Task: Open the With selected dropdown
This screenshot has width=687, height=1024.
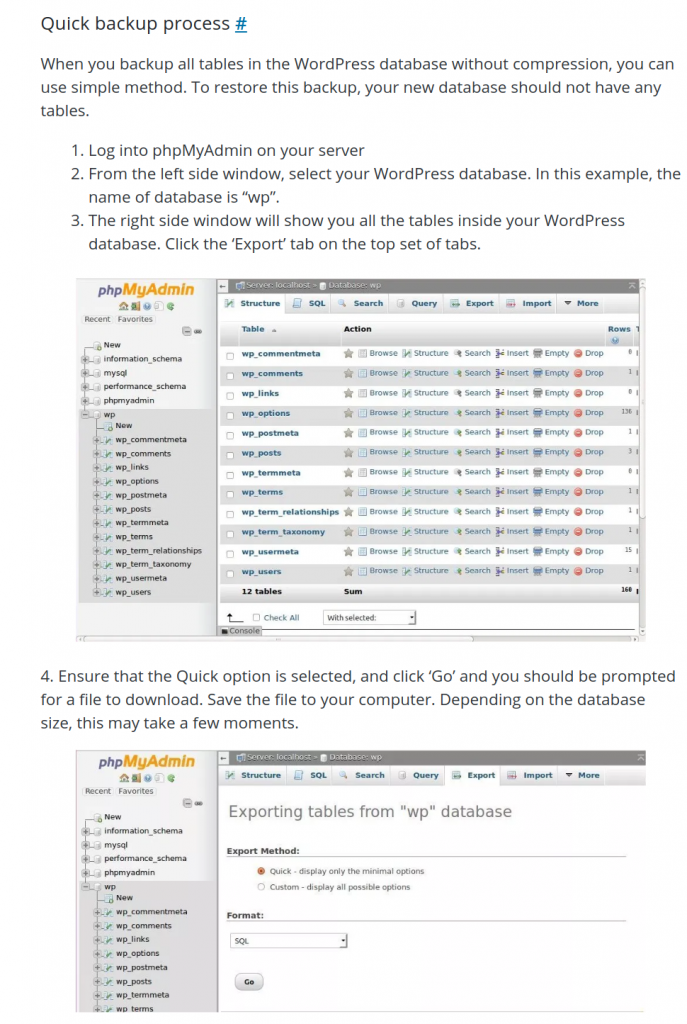Action: coord(370,617)
